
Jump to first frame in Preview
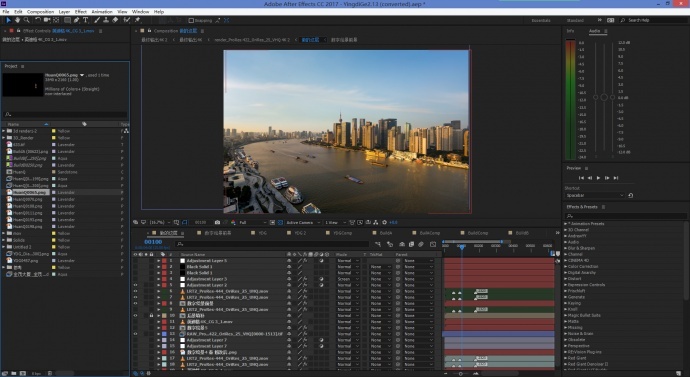click(x=581, y=178)
